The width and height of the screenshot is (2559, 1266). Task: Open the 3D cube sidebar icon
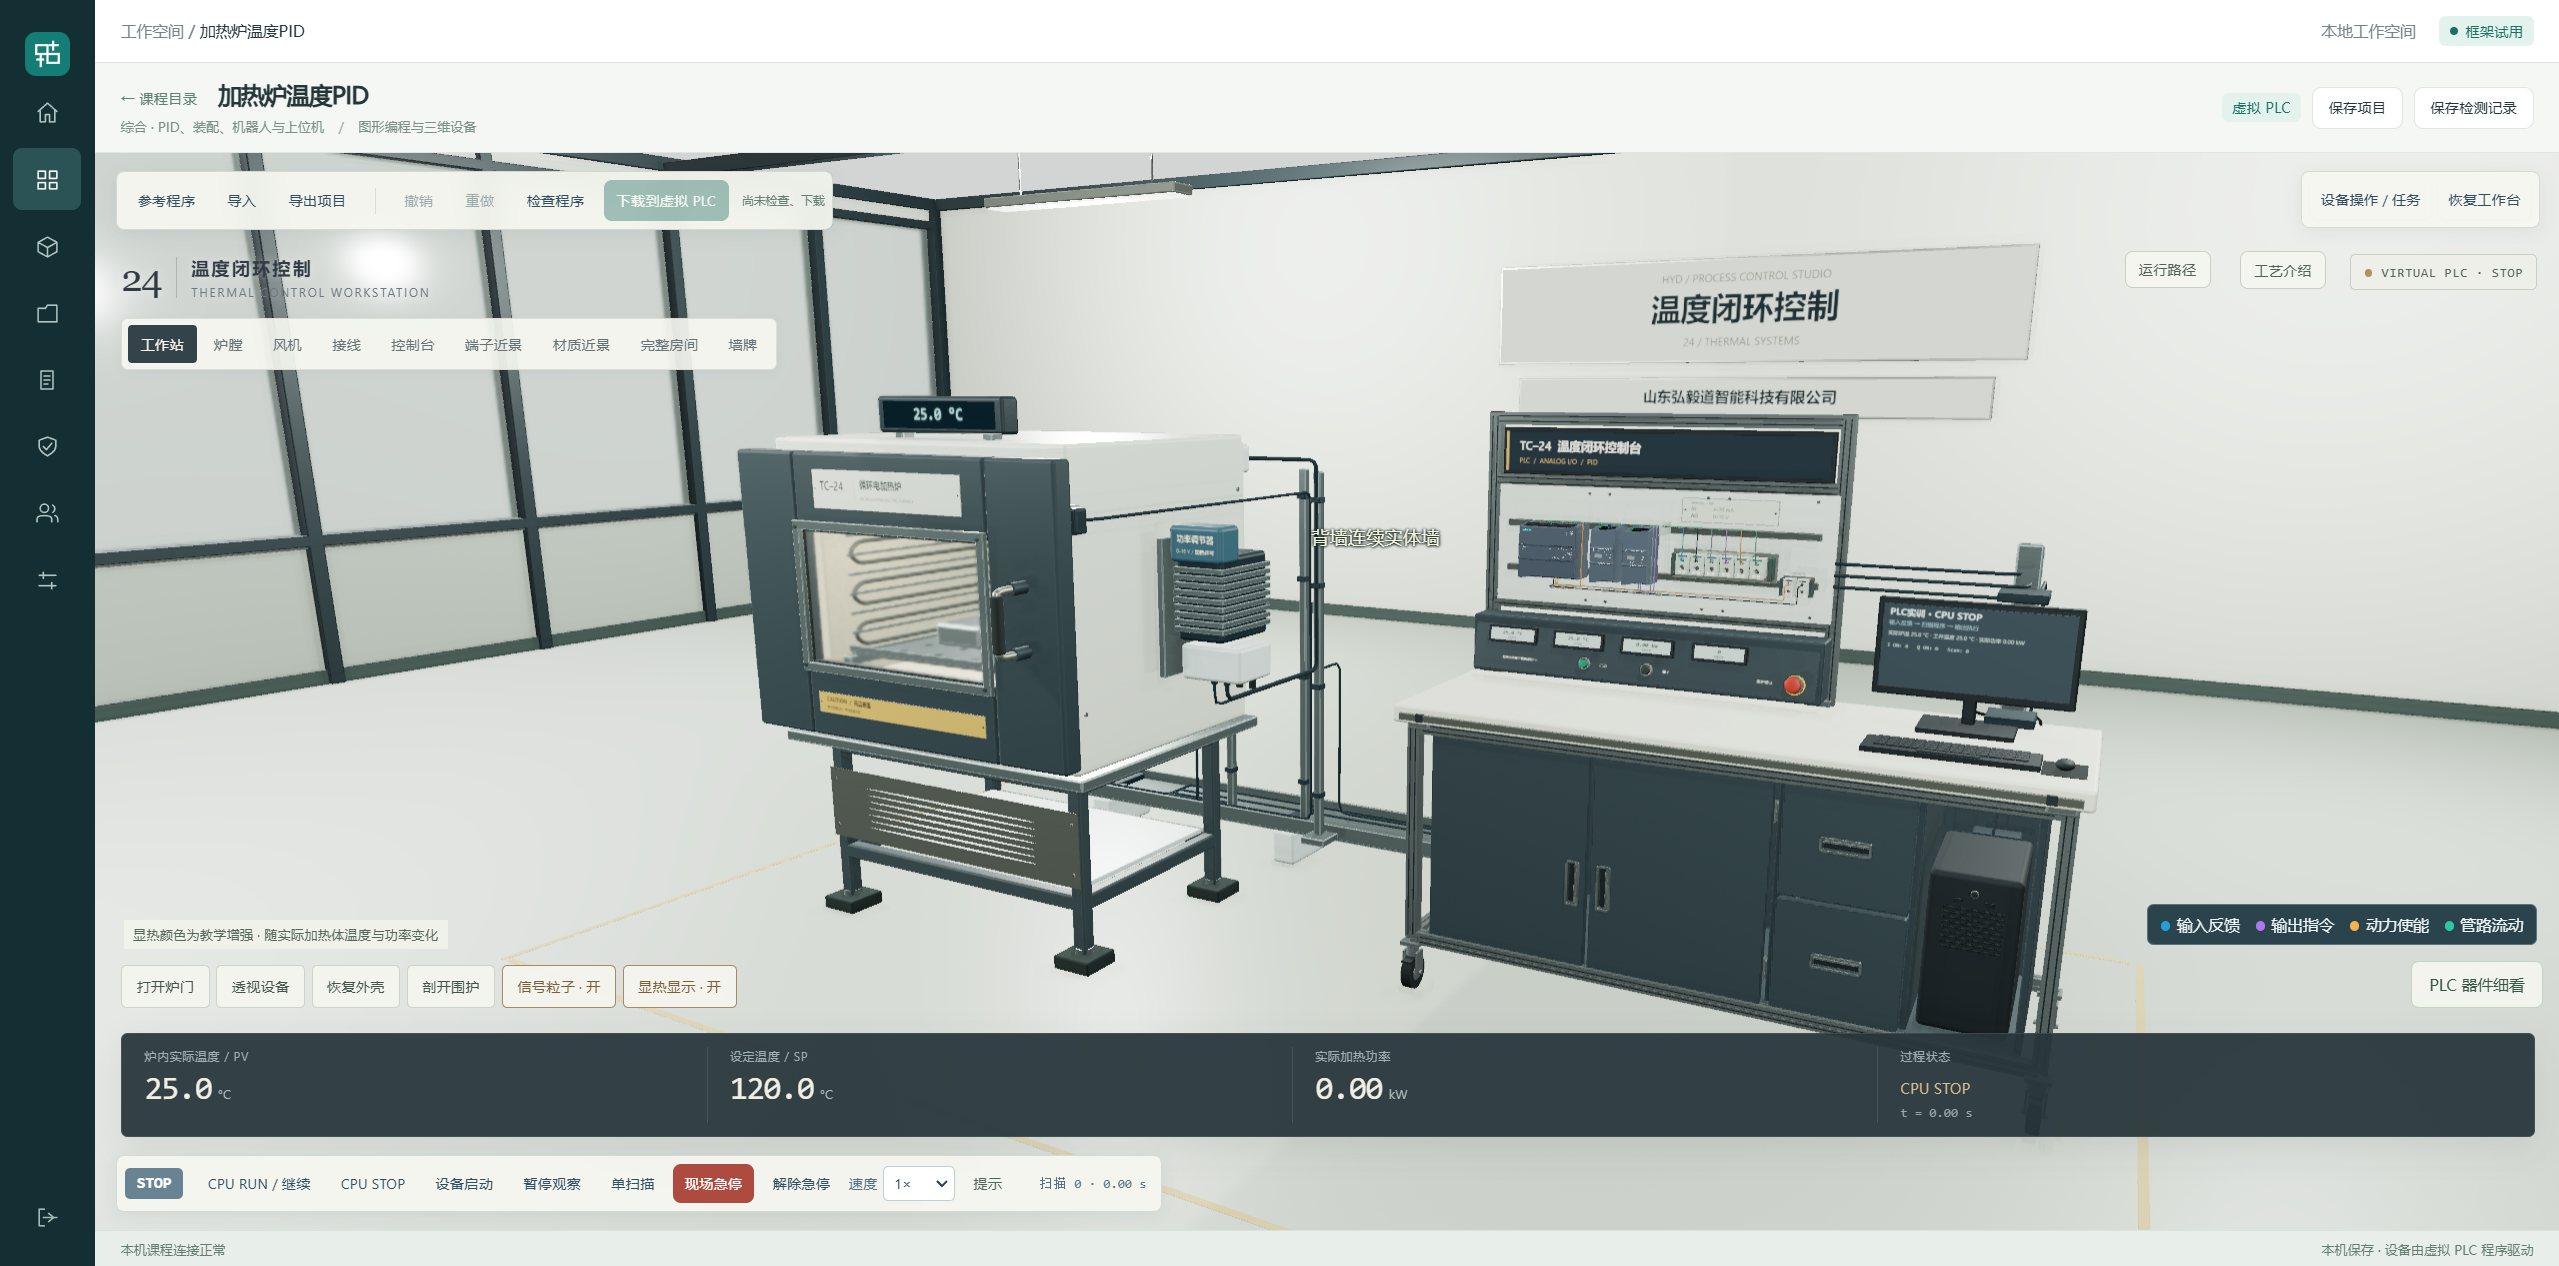tap(47, 247)
